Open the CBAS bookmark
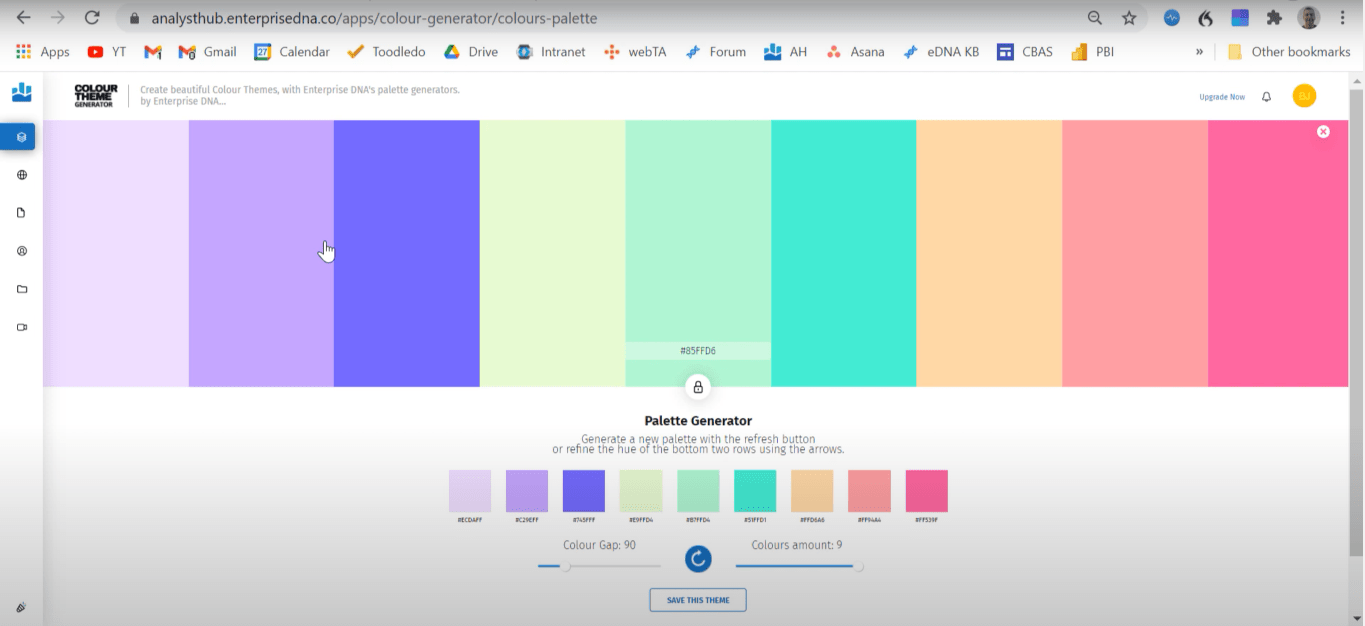 tap(1025, 52)
